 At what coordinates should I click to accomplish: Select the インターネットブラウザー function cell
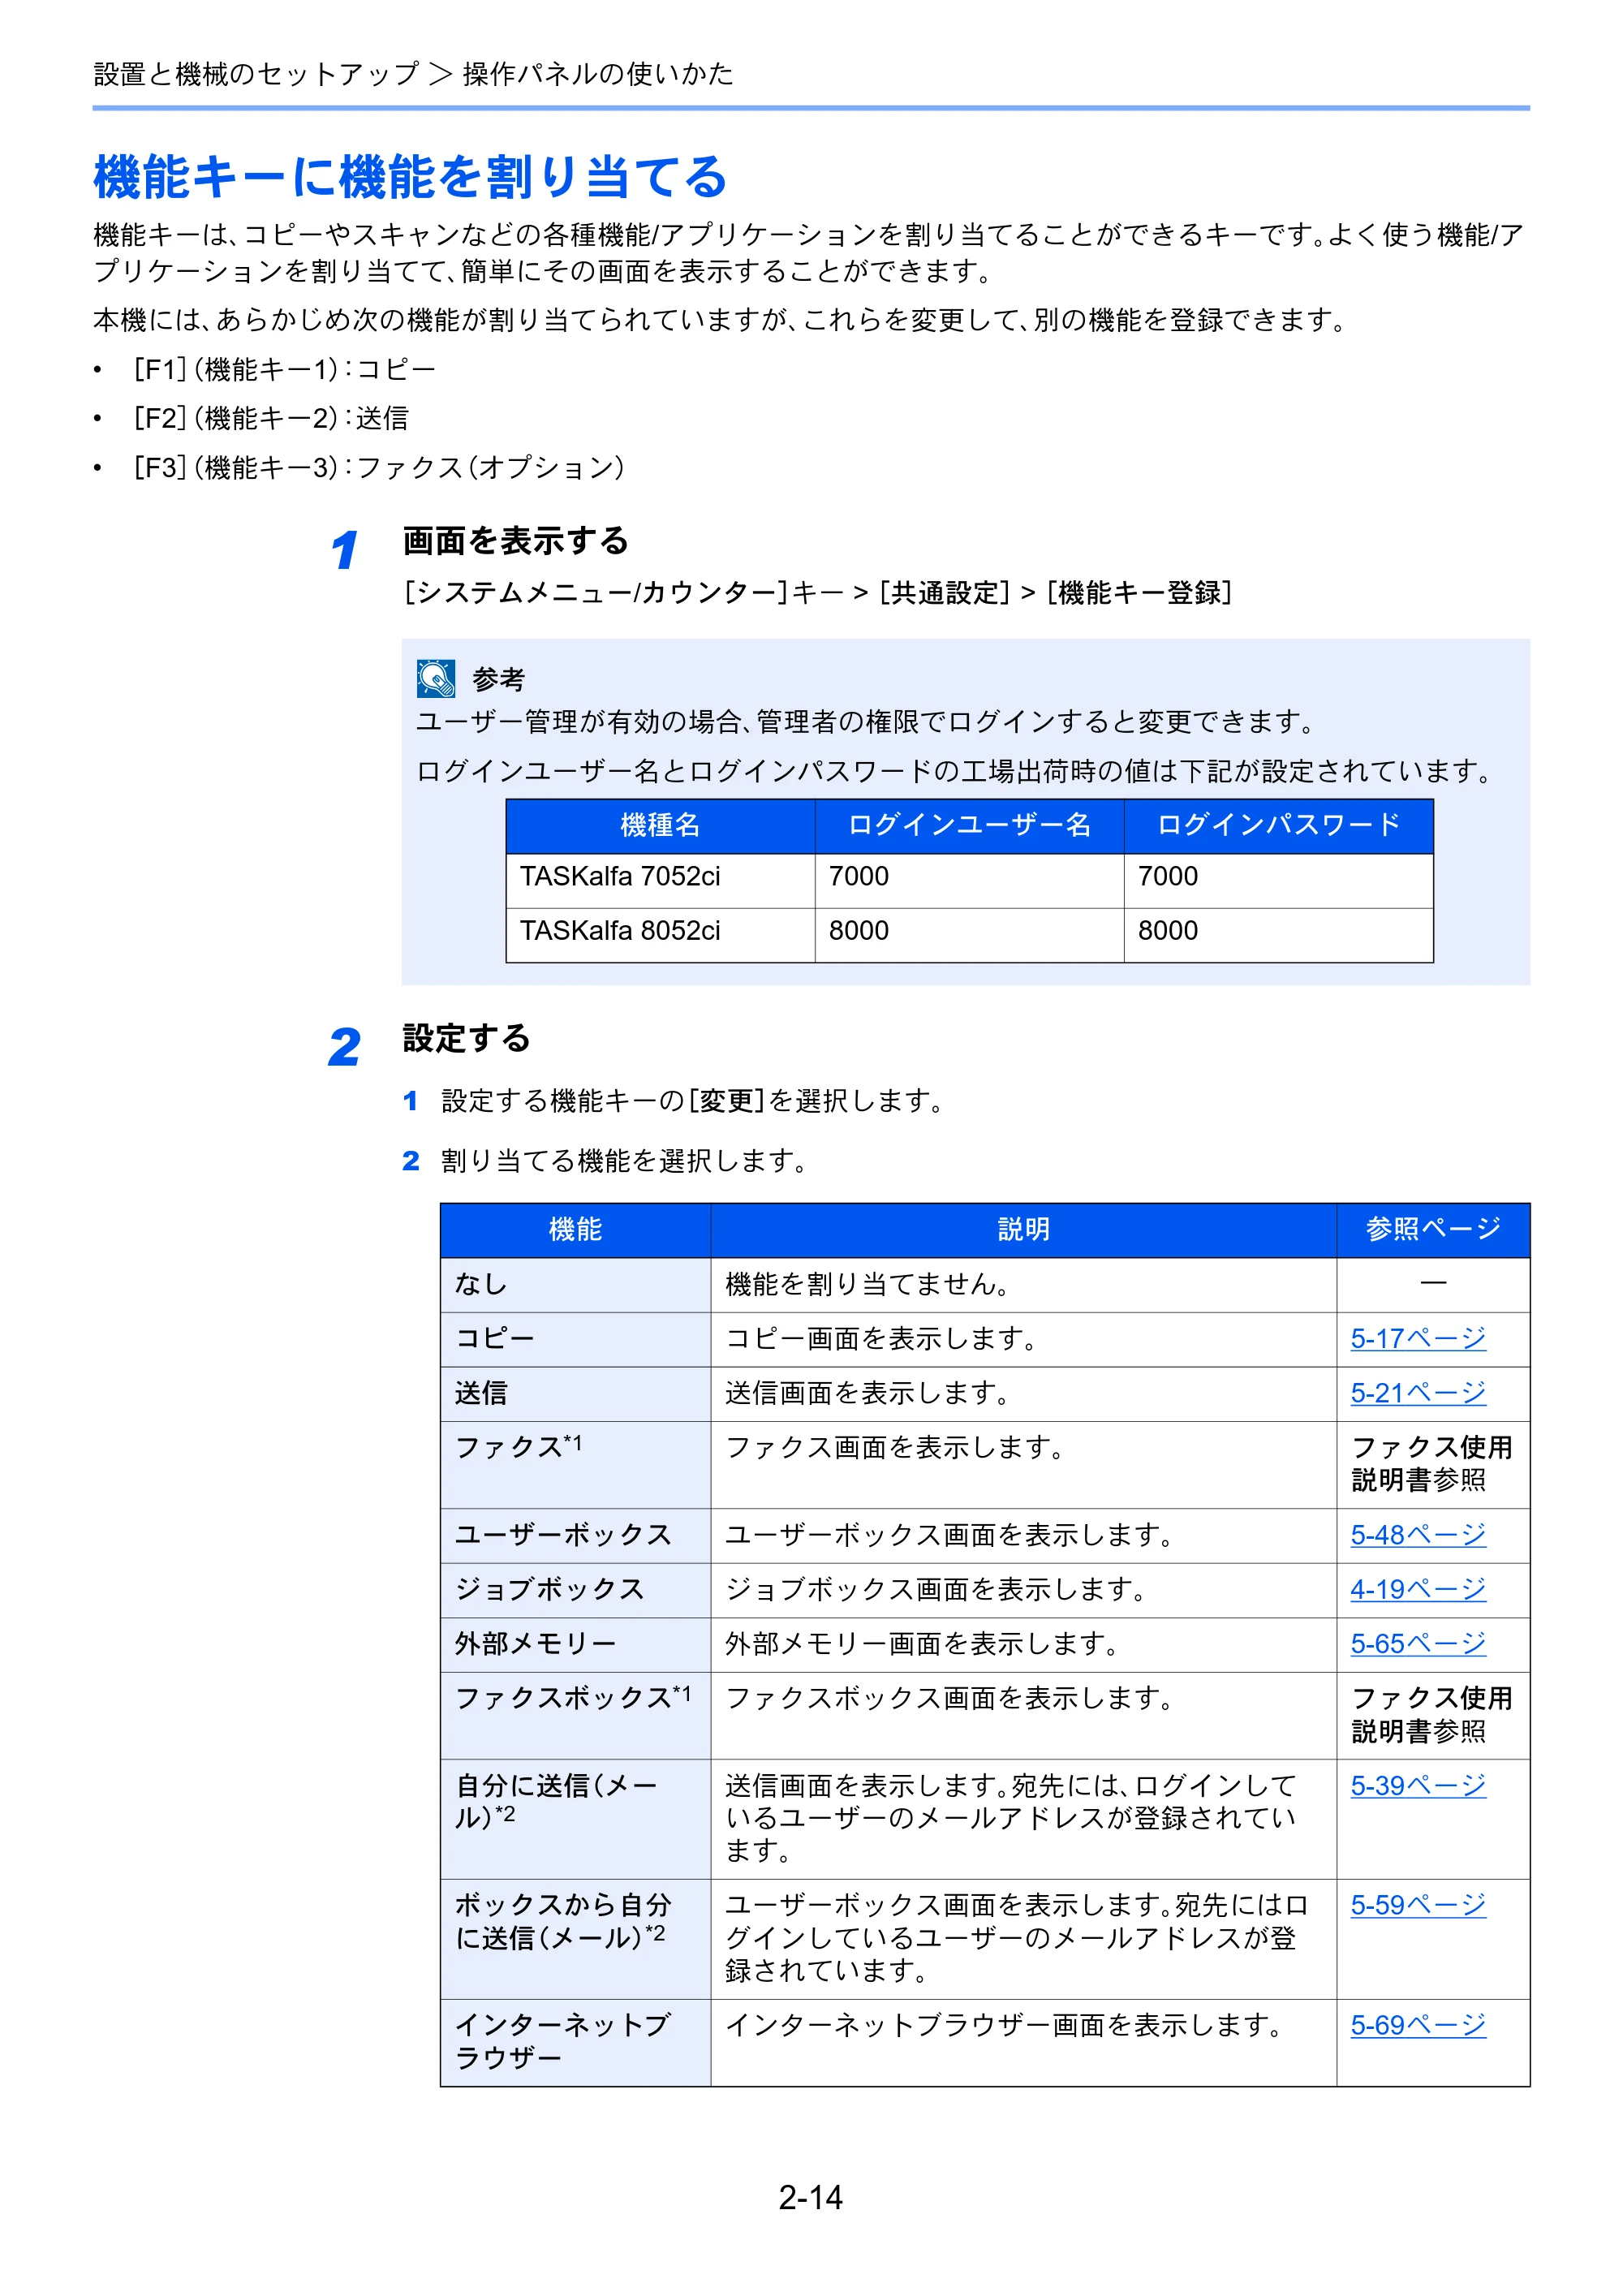coord(575,2042)
